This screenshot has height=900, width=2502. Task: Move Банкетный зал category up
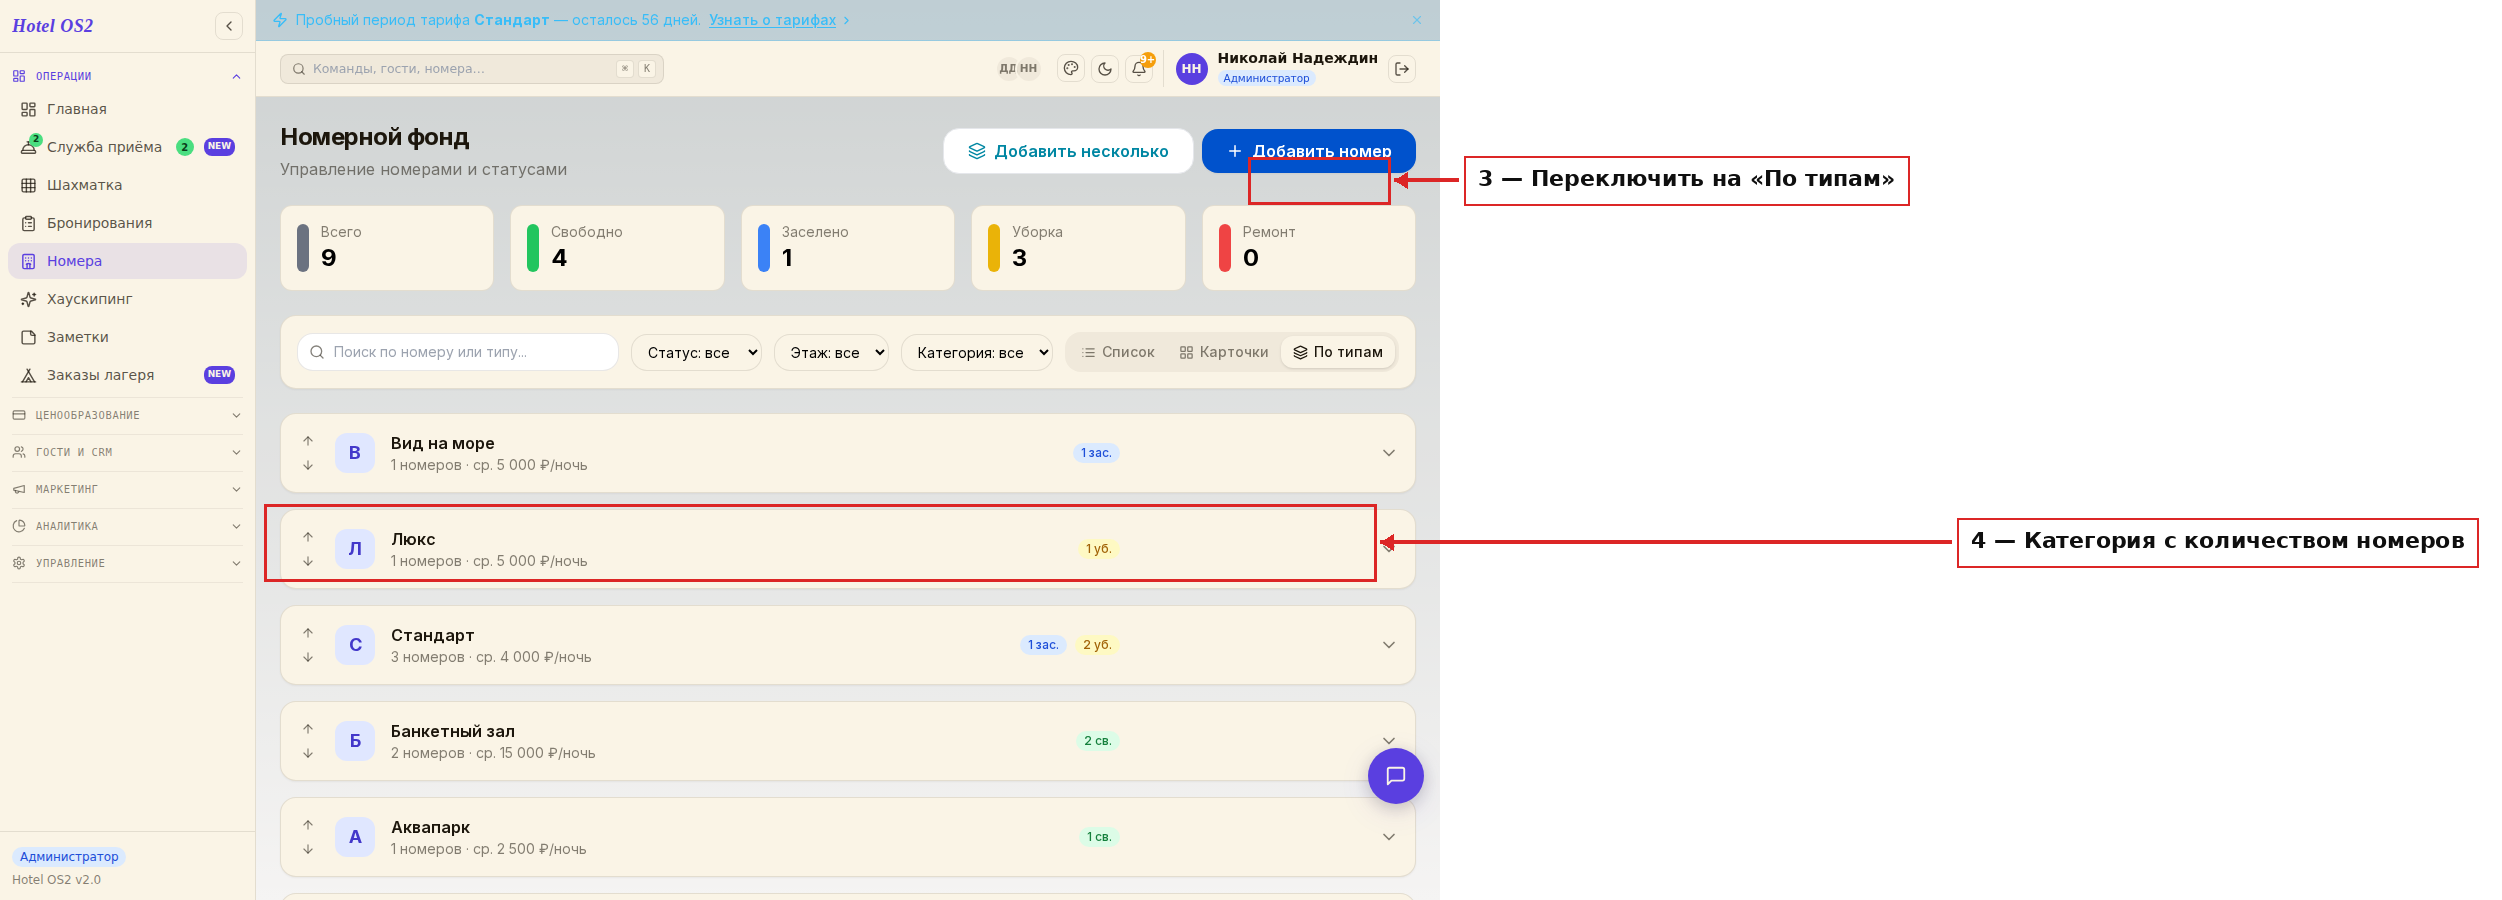point(308,729)
